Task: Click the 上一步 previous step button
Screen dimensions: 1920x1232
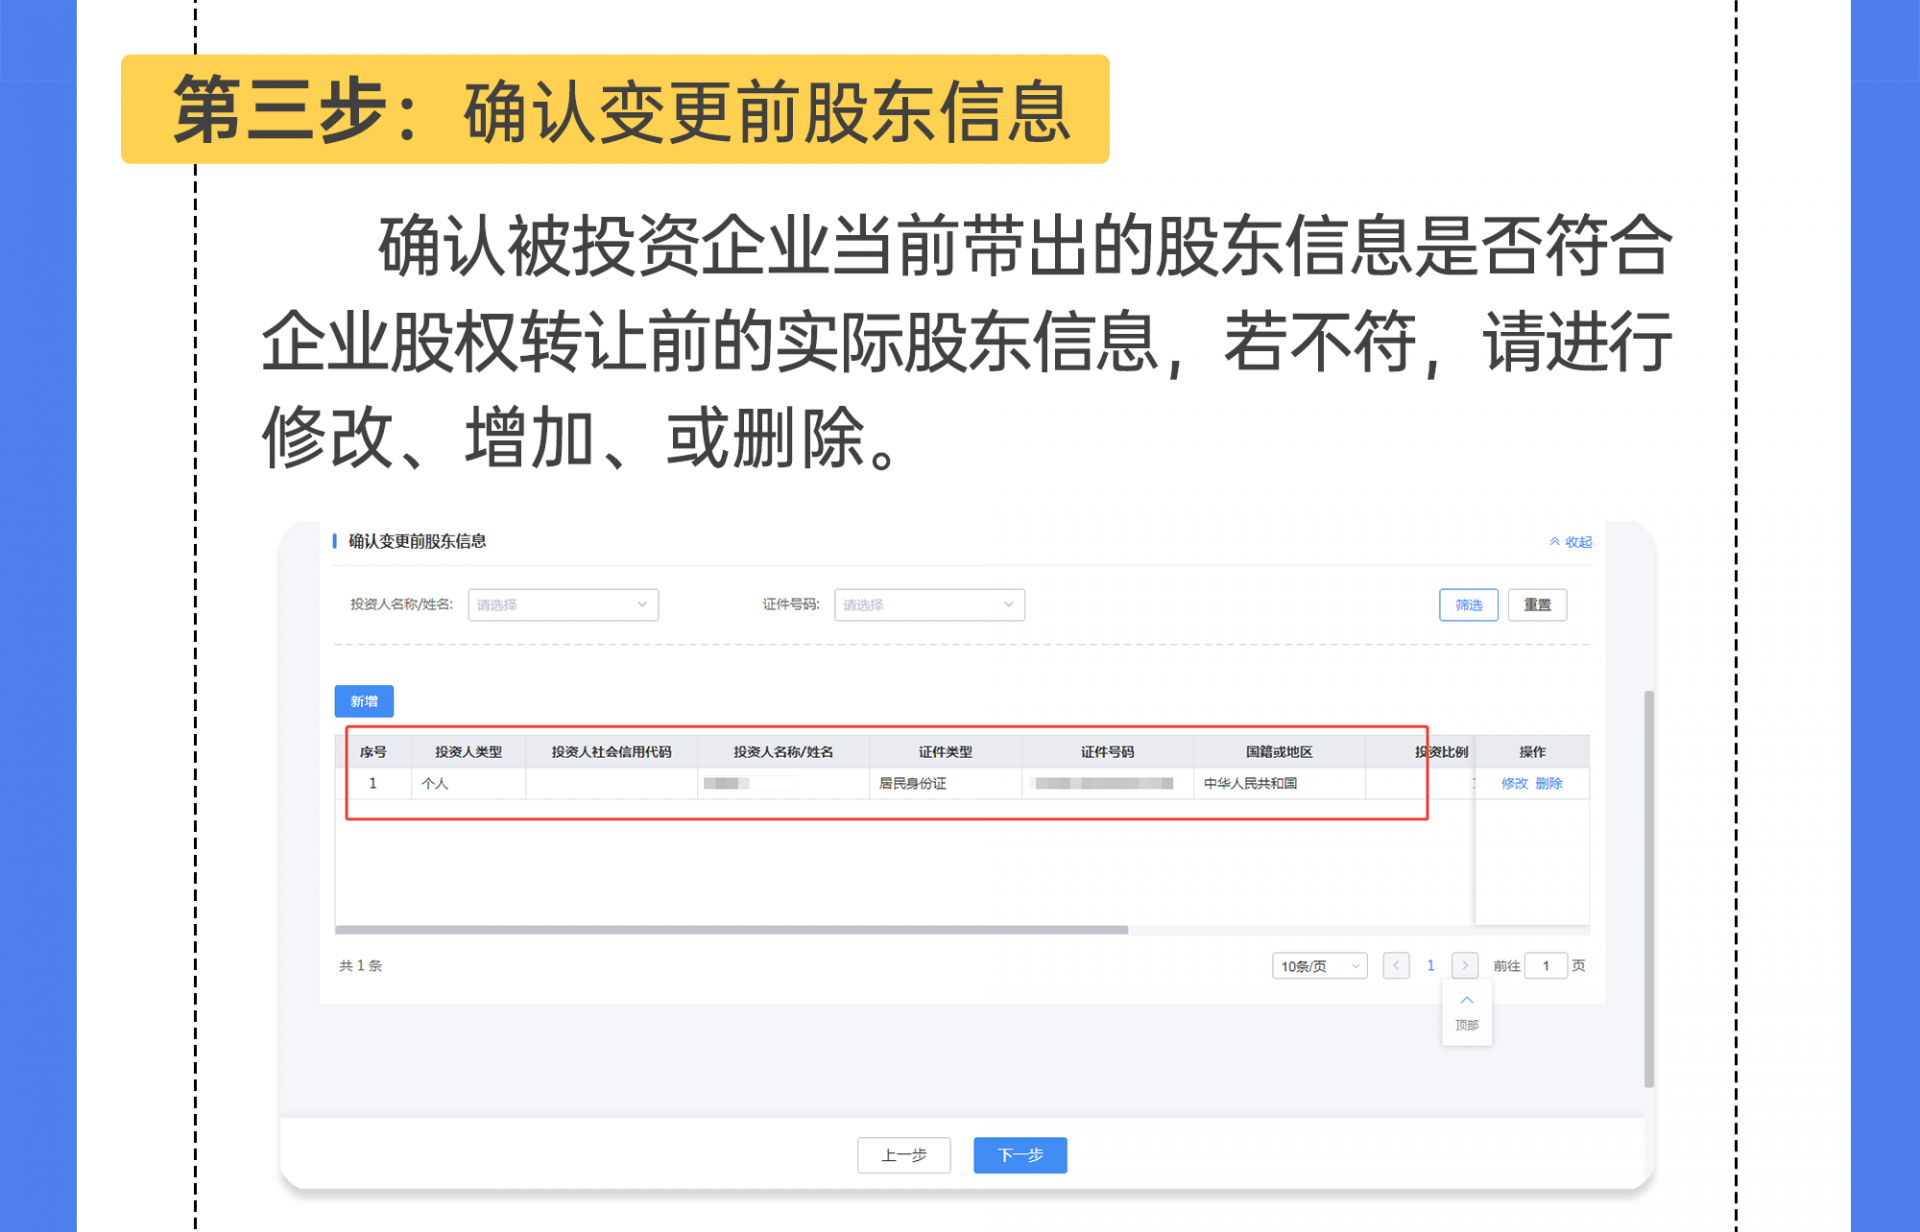Action: point(904,1155)
